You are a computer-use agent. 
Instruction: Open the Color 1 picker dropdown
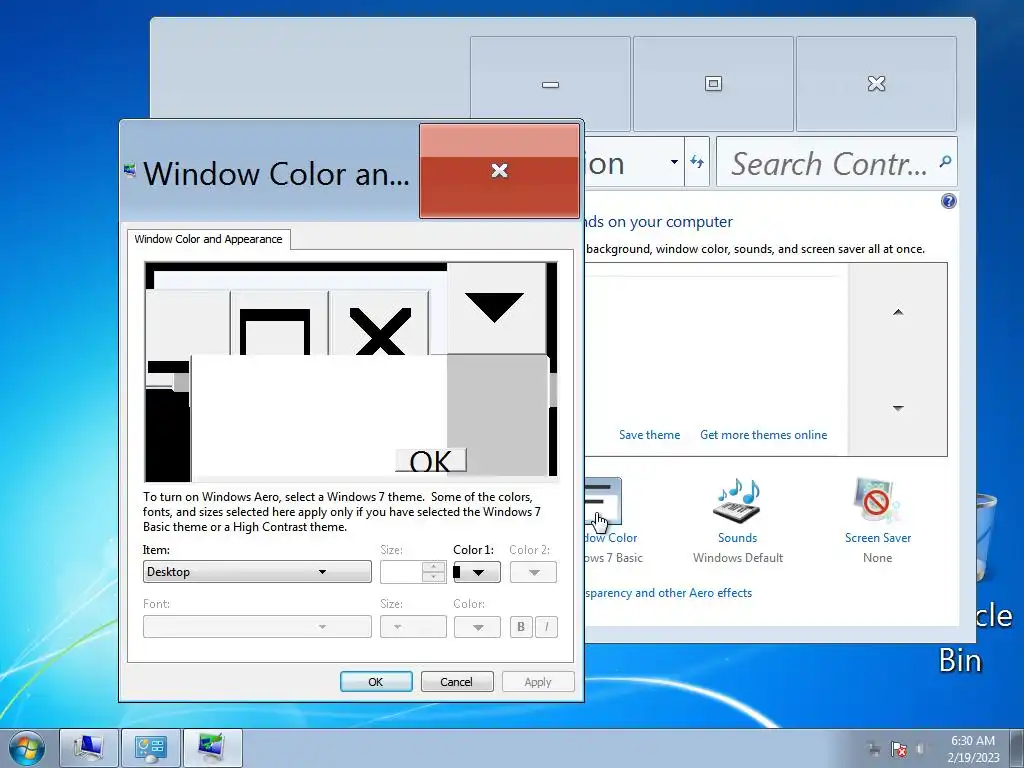(x=477, y=572)
